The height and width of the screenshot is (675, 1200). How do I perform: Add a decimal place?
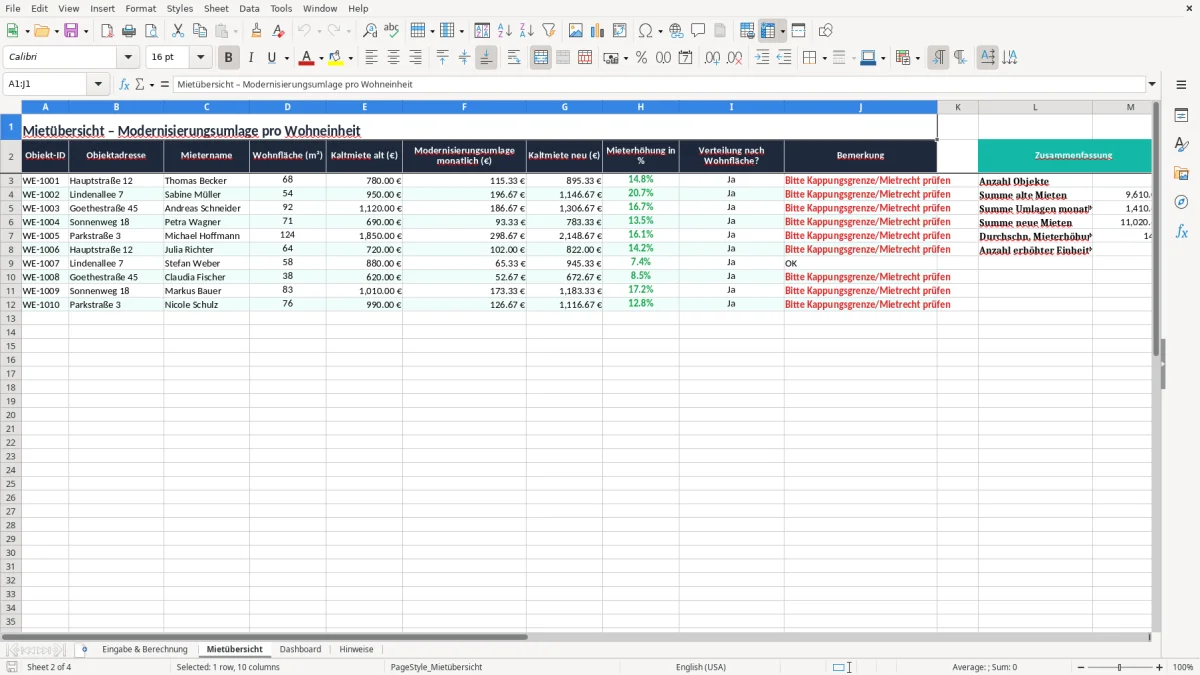coord(713,58)
